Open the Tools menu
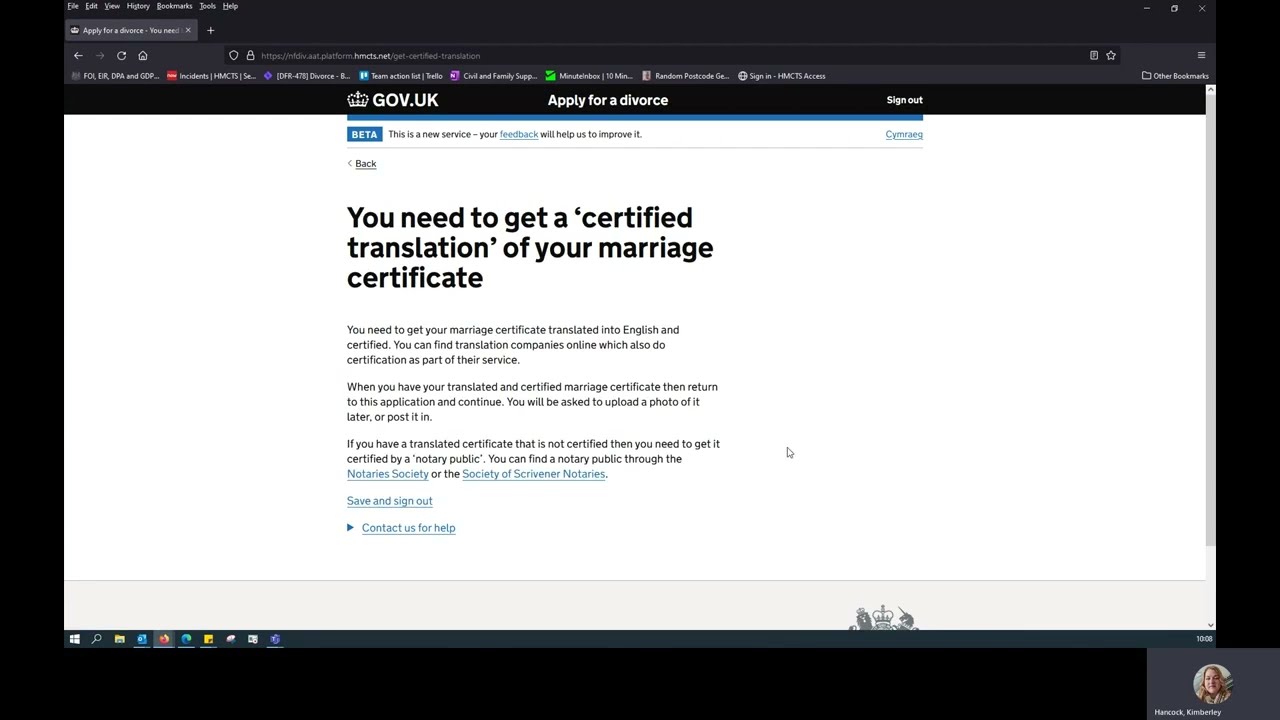The width and height of the screenshot is (1280, 720). [x=207, y=6]
